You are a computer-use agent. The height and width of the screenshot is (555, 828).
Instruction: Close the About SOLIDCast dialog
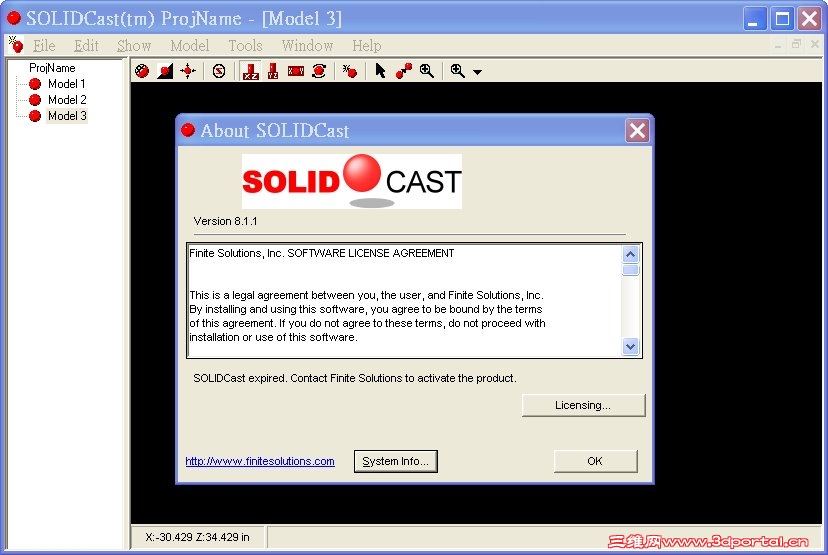[x=637, y=130]
